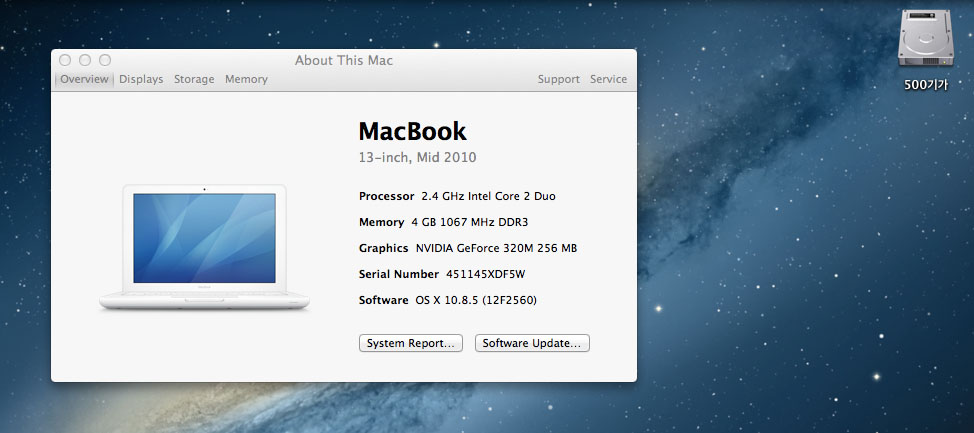Close the About This Mac window
Viewport: 974px width, 433px height.
[x=65, y=61]
